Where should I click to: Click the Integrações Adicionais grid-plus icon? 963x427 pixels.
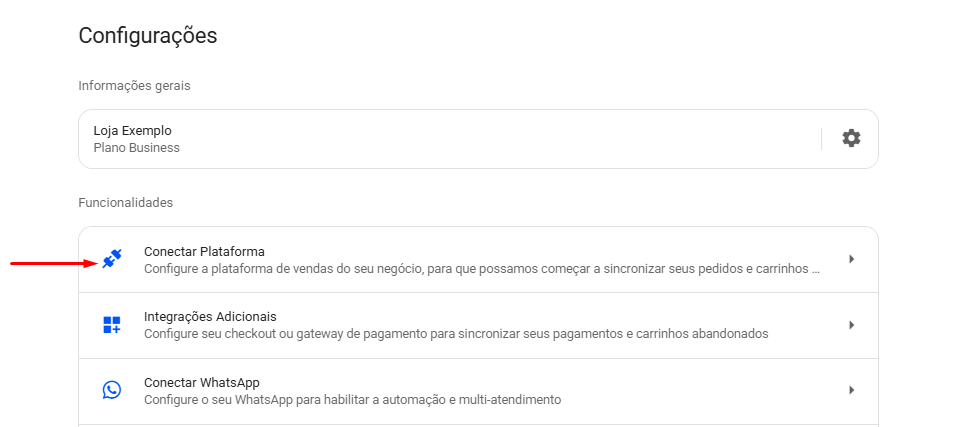coord(112,324)
